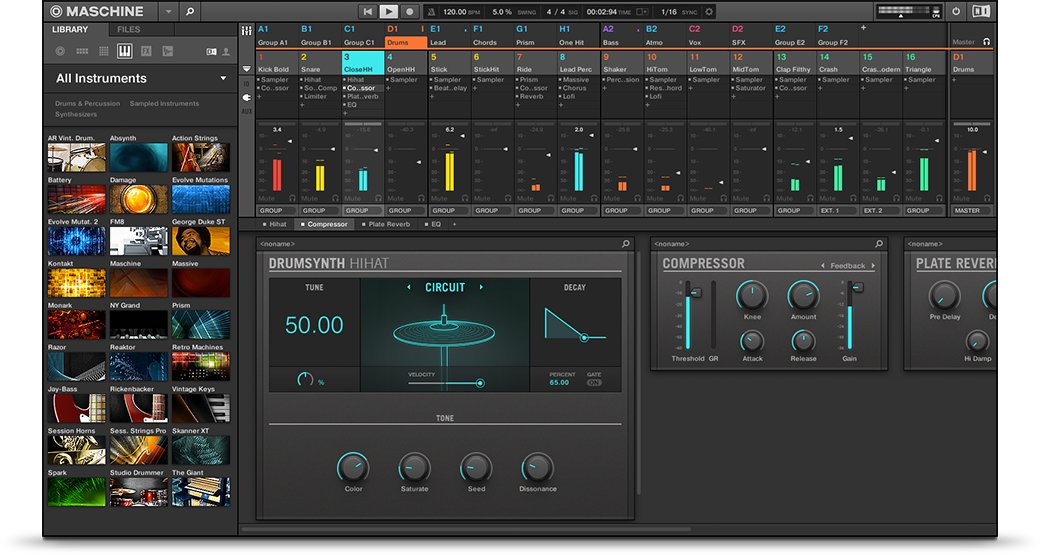The width and height of the screenshot is (1040, 555).
Task: Click the Restart transport button
Action: point(368,12)
